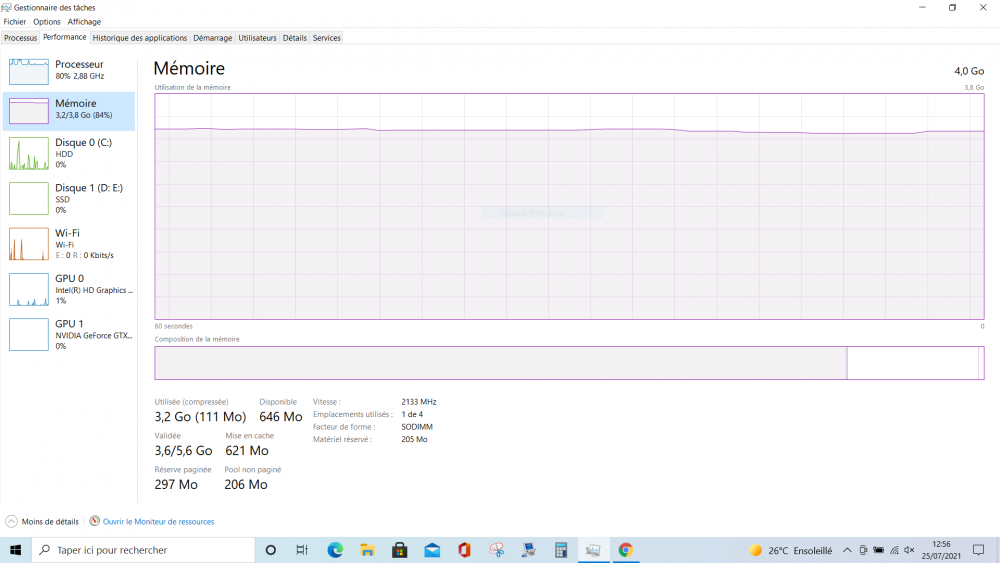Select GPU 0 Intel HD Graphics entry
Viewport: 1000px width, 563px height.
click(x=69, y=289)
